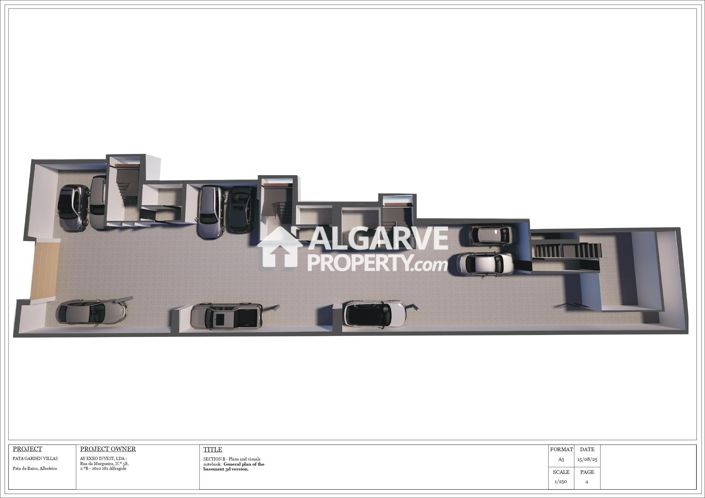Select the silver car in the upper-middle parking bay

tap(210, 211)
